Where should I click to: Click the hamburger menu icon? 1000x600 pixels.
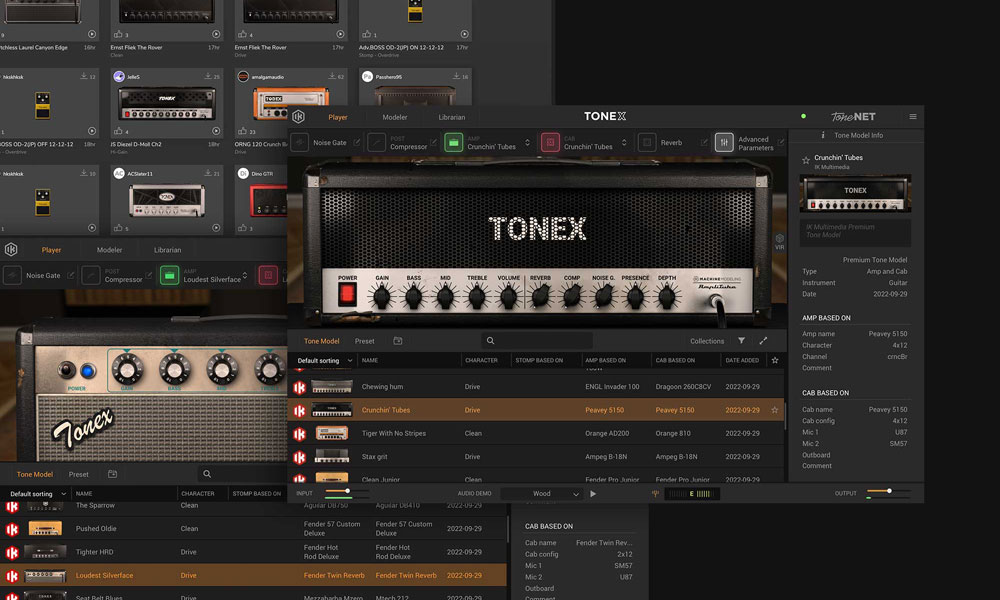(912, 117)
